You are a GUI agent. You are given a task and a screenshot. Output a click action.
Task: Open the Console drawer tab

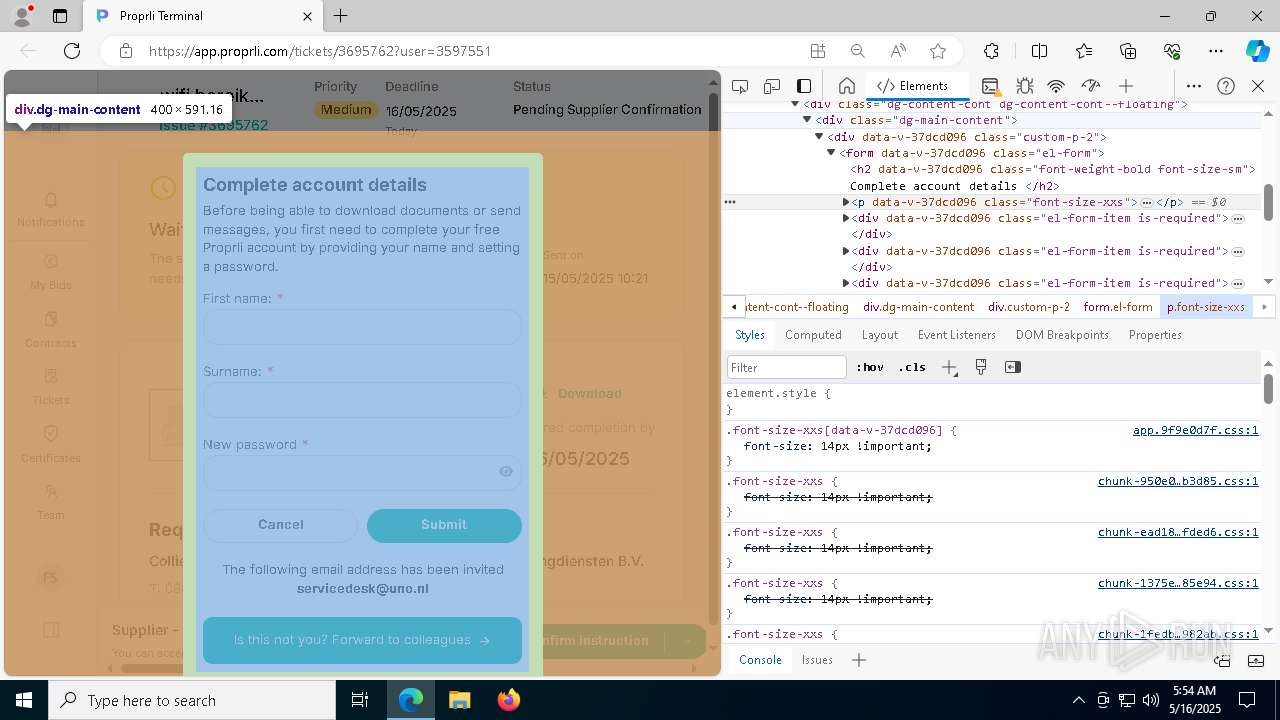pos(760,660)
